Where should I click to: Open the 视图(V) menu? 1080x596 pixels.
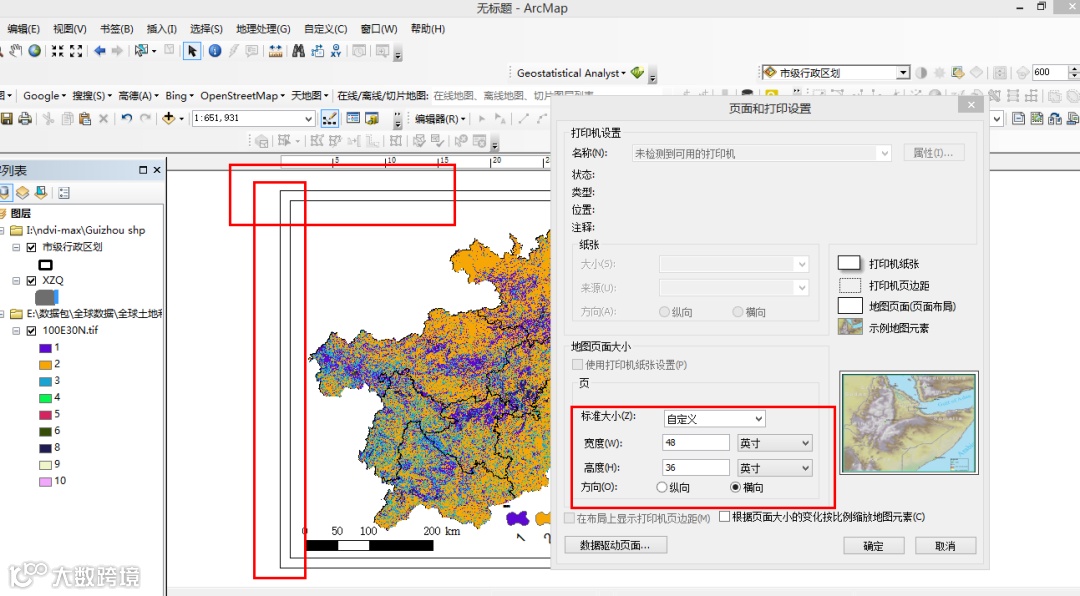coord(70,29)
